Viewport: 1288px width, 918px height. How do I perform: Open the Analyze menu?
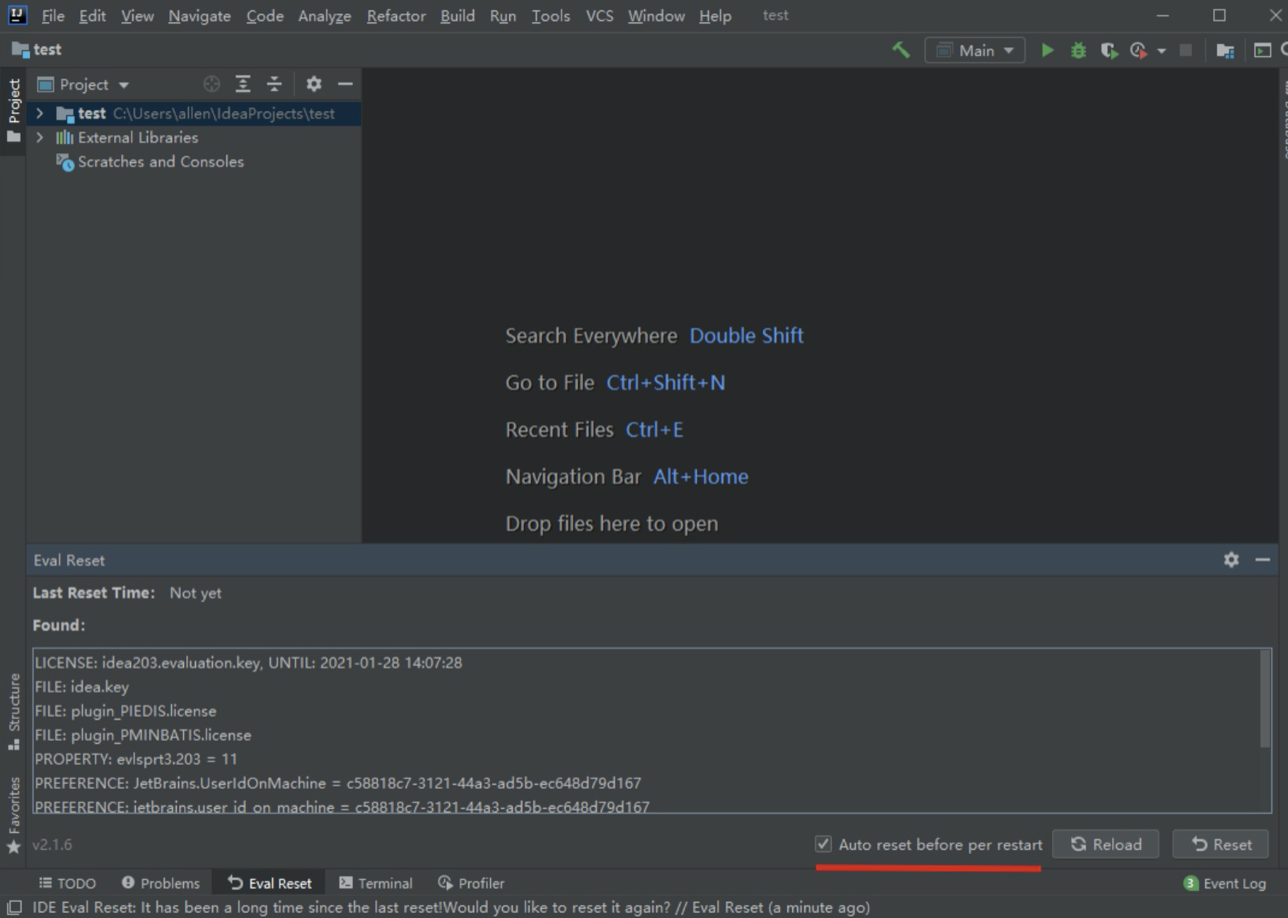pyautogui.click(x=324, y=16)
